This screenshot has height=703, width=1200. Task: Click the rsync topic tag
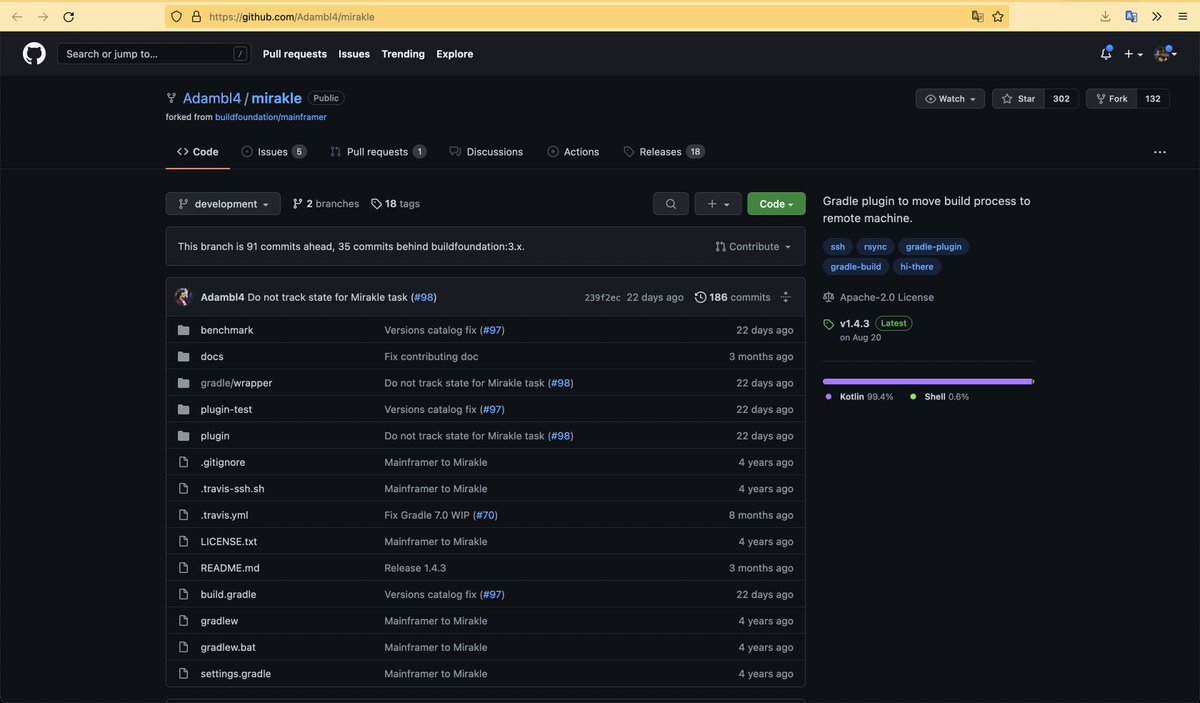(x=875, y=247)
